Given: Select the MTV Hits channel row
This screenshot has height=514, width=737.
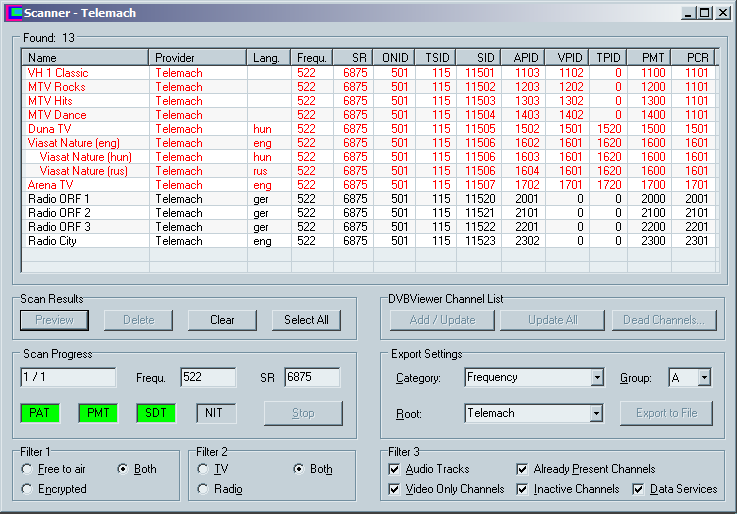Looking at the screenshot, I should click(369, 101).
